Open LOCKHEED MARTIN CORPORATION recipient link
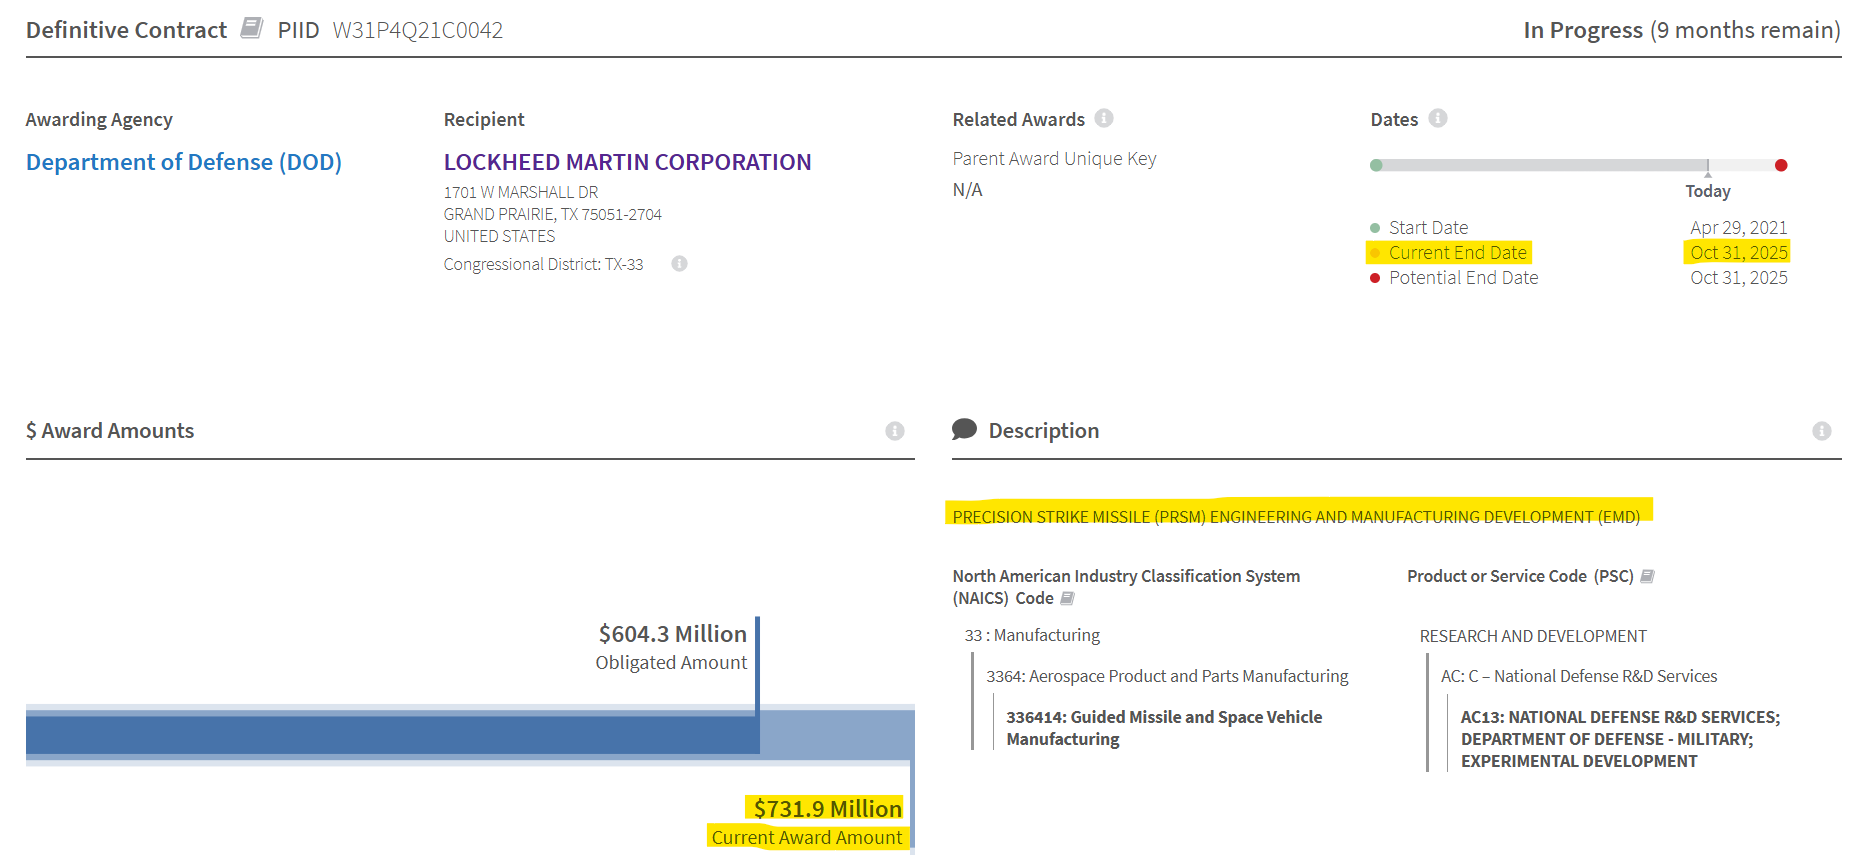Screen dimensions: 1857x855 (x=627, y=162)
